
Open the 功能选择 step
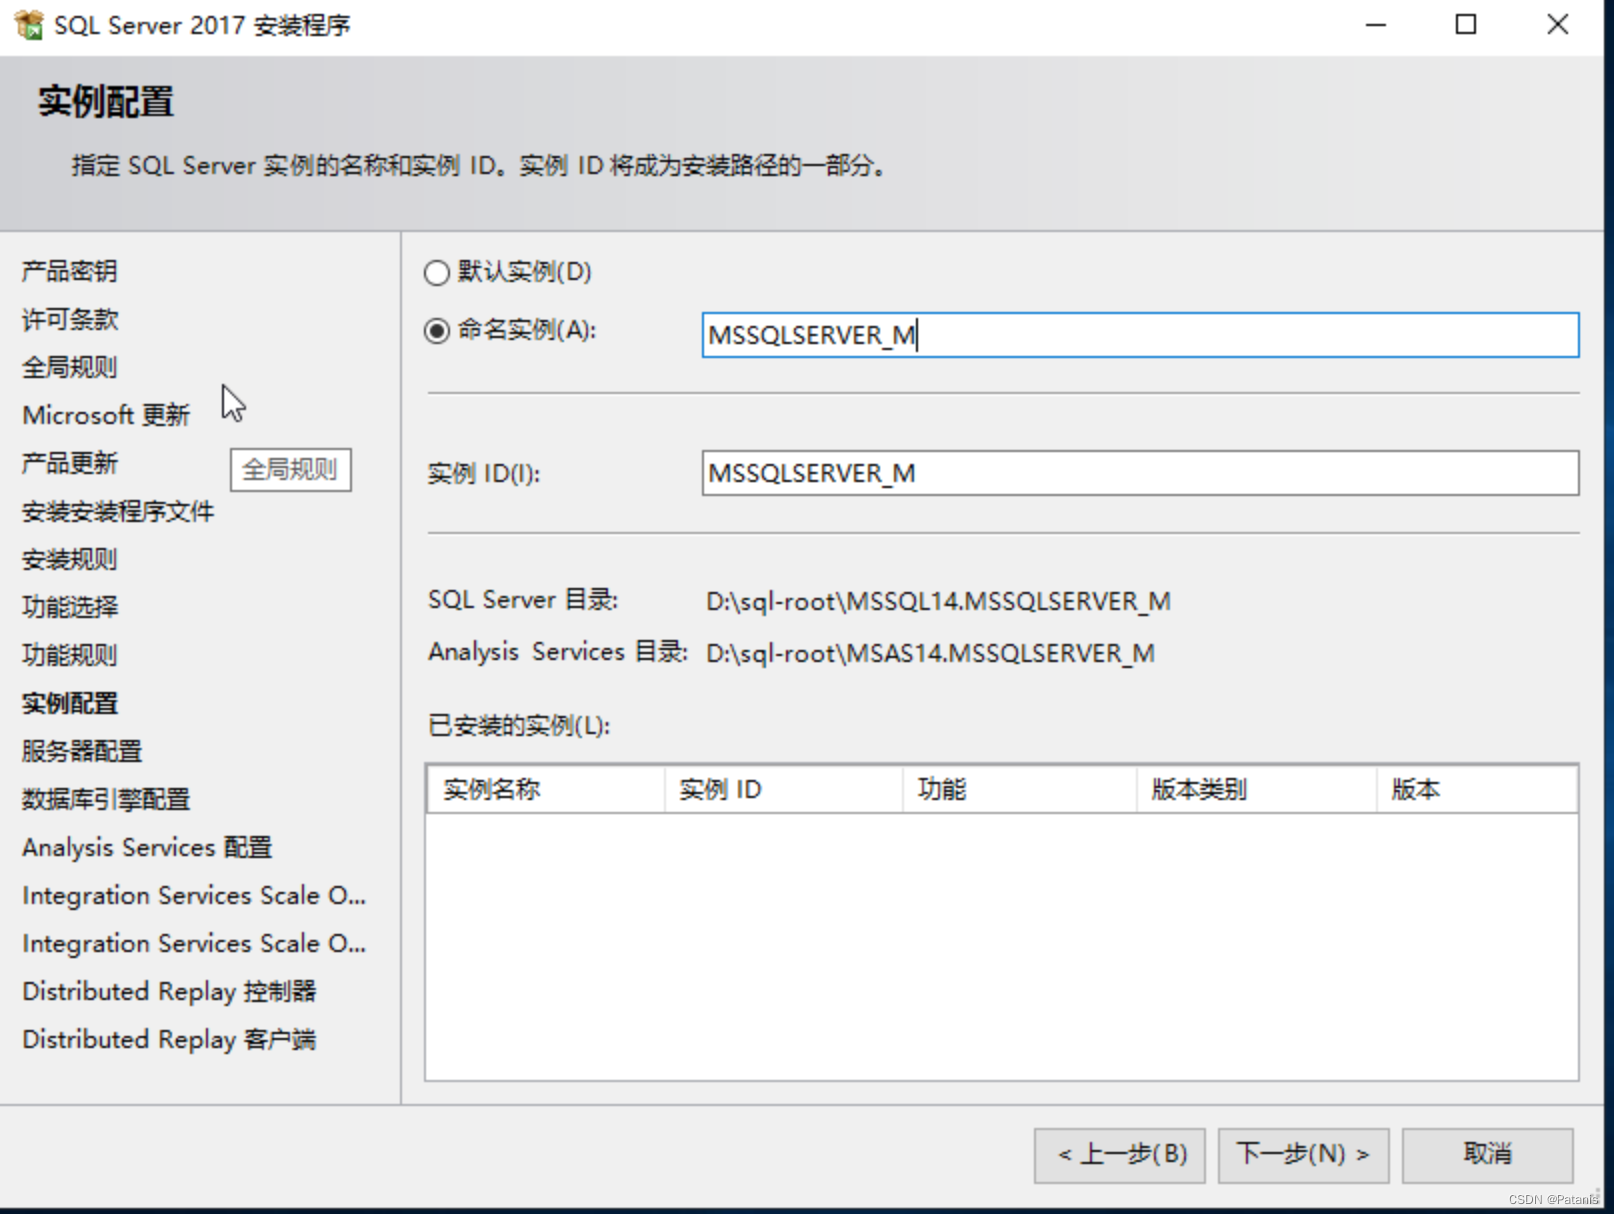pyautogui.click(x=69, y=607)
